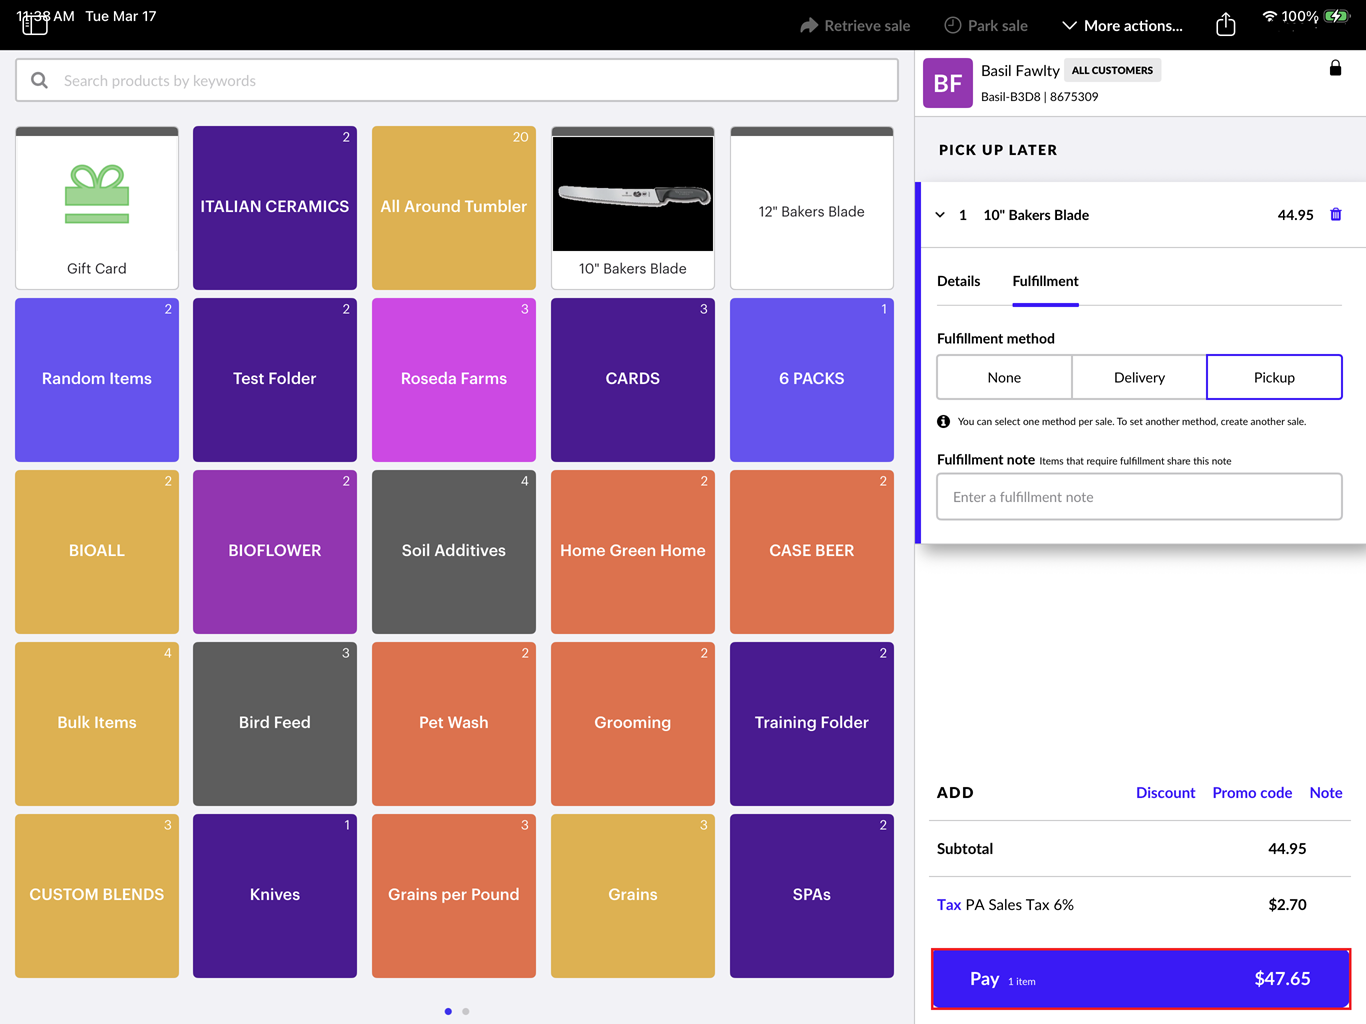This screenshot has height=1024, width=1366.
Task: Open the 6 PACKS folder
Action: pos(812,380)
